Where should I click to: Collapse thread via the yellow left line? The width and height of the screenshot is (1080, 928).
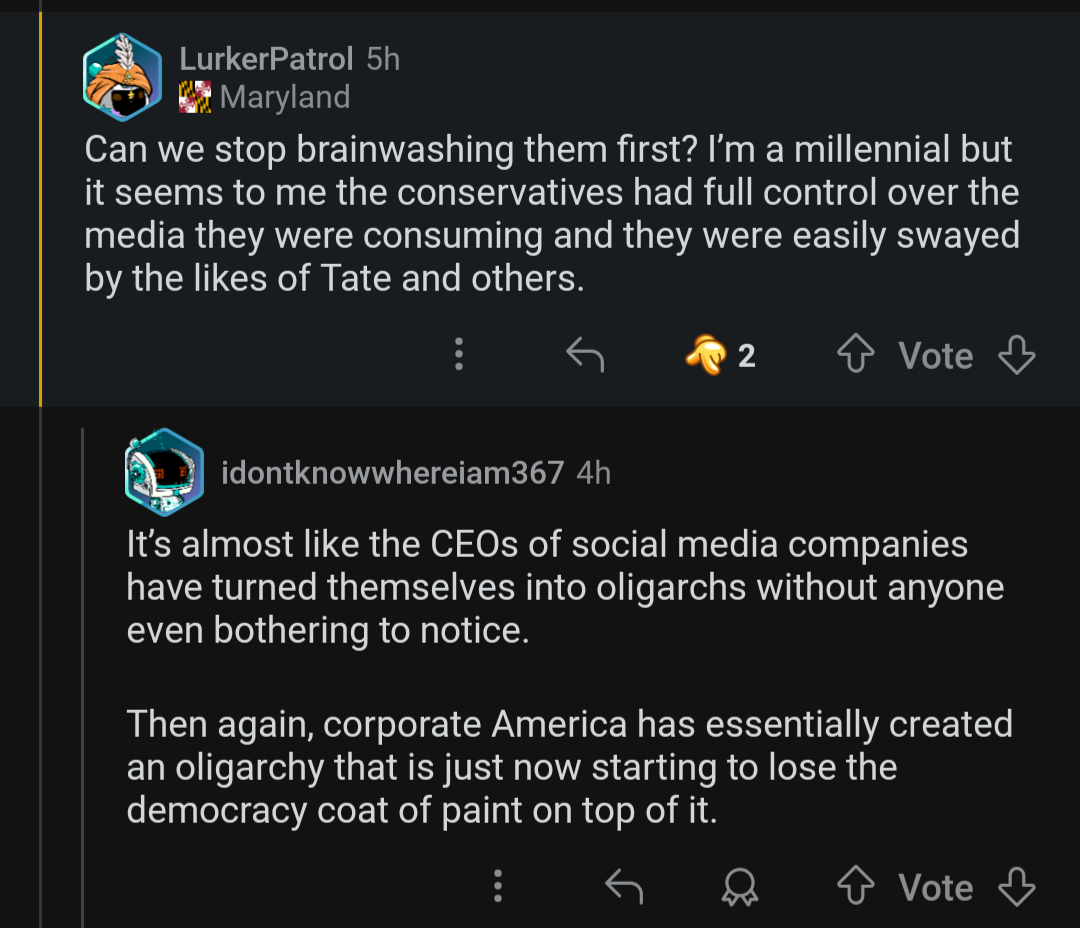[40, 200]
